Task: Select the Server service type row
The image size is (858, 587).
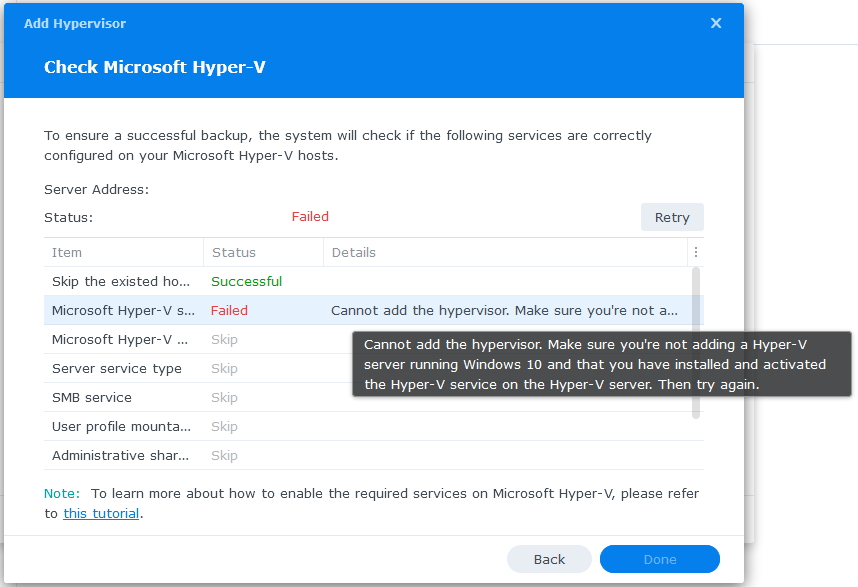Action: (198, 368)
